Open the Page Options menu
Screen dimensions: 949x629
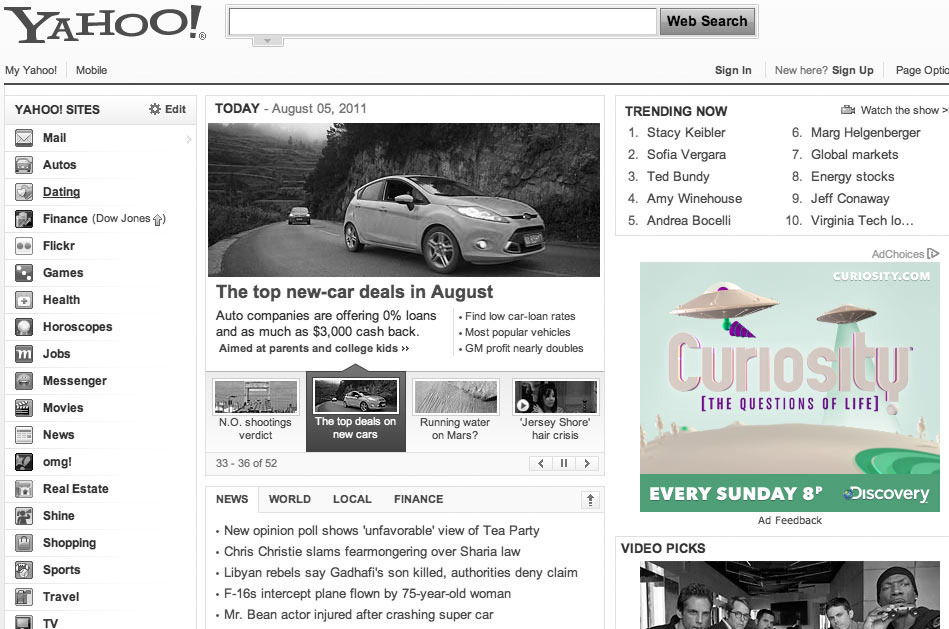pyautogui.click(x=922, y=70)
